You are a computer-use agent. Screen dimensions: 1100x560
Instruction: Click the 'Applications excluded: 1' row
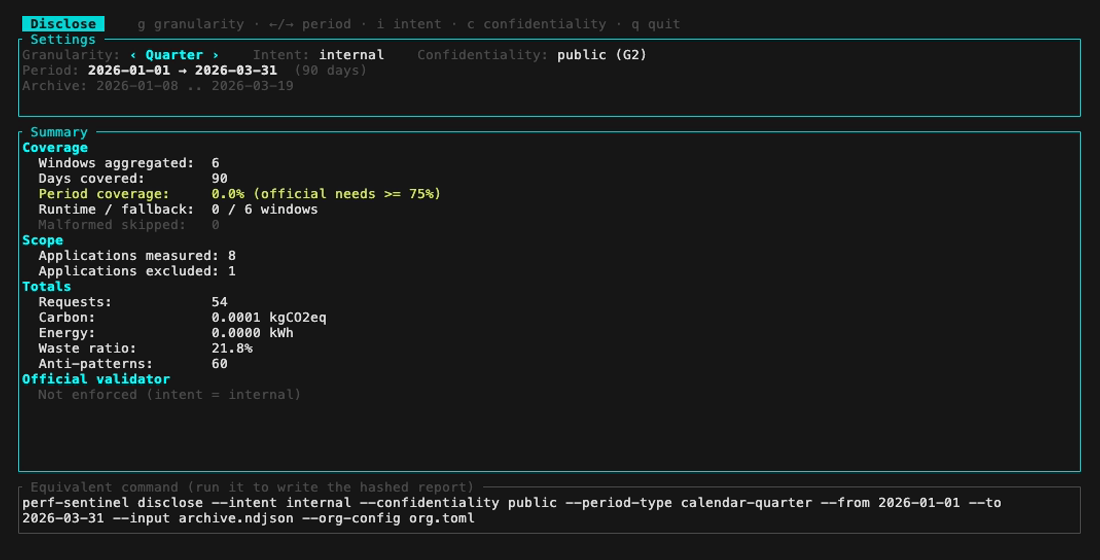click(x=137, y=271)
